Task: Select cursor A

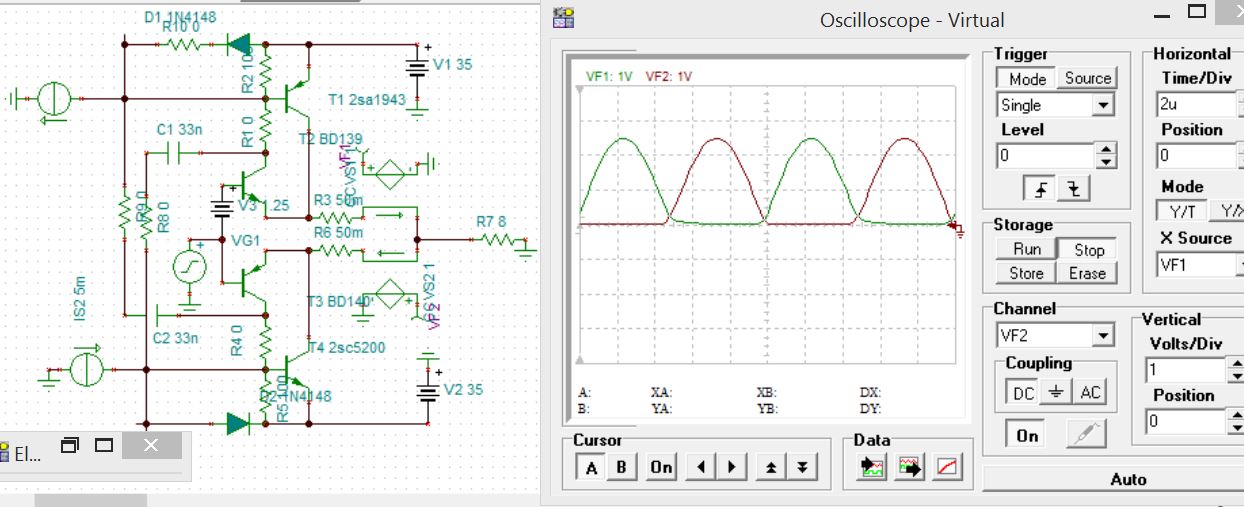Action: click(x=592, y=467)
